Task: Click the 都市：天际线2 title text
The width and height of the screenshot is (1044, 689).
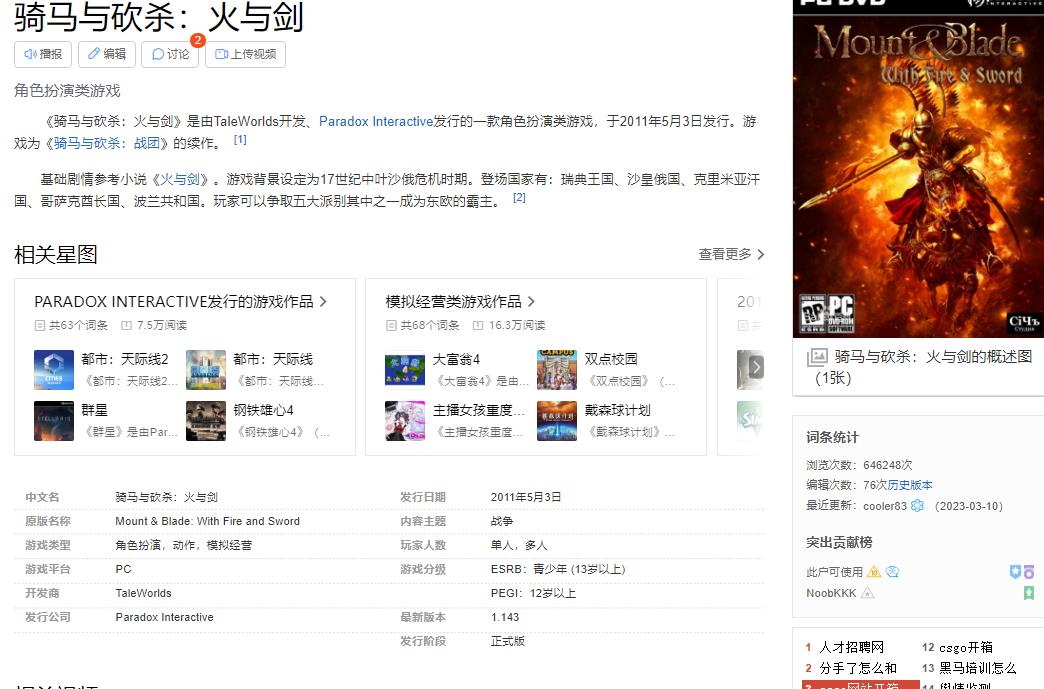Action: 125,359
